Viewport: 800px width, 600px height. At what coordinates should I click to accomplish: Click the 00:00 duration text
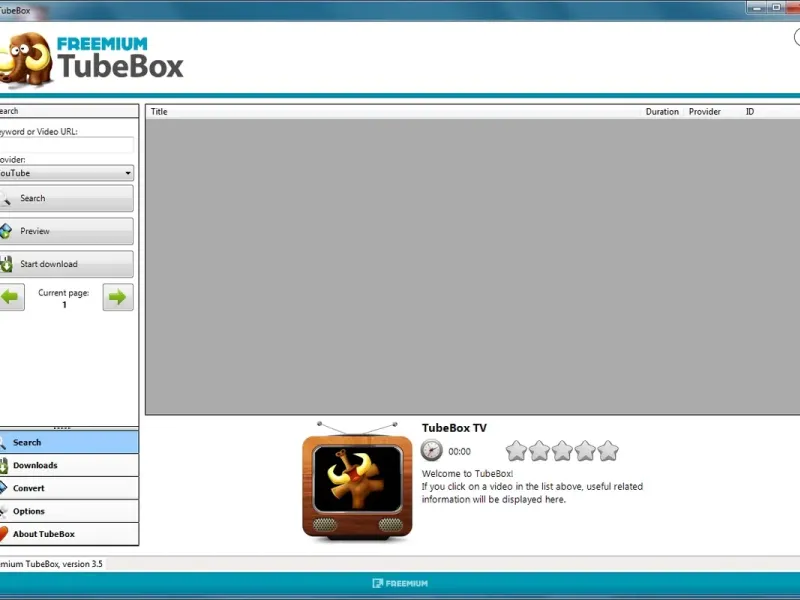(x=459, y=452)
